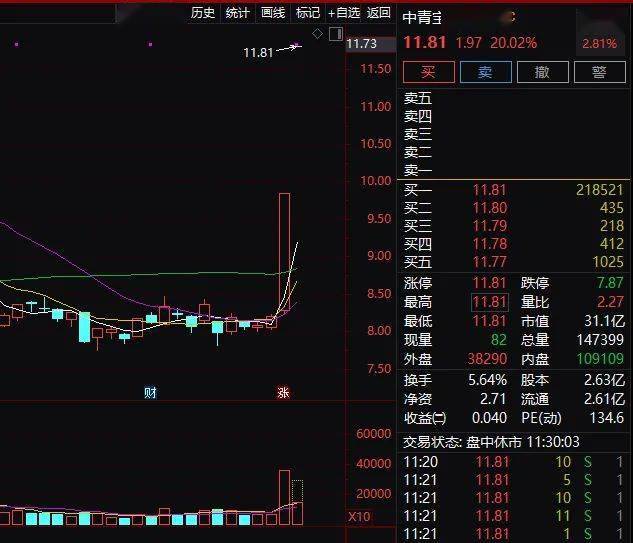633x543 pixels.
Task: Click the 警 alert button
Action: [599, 72]
